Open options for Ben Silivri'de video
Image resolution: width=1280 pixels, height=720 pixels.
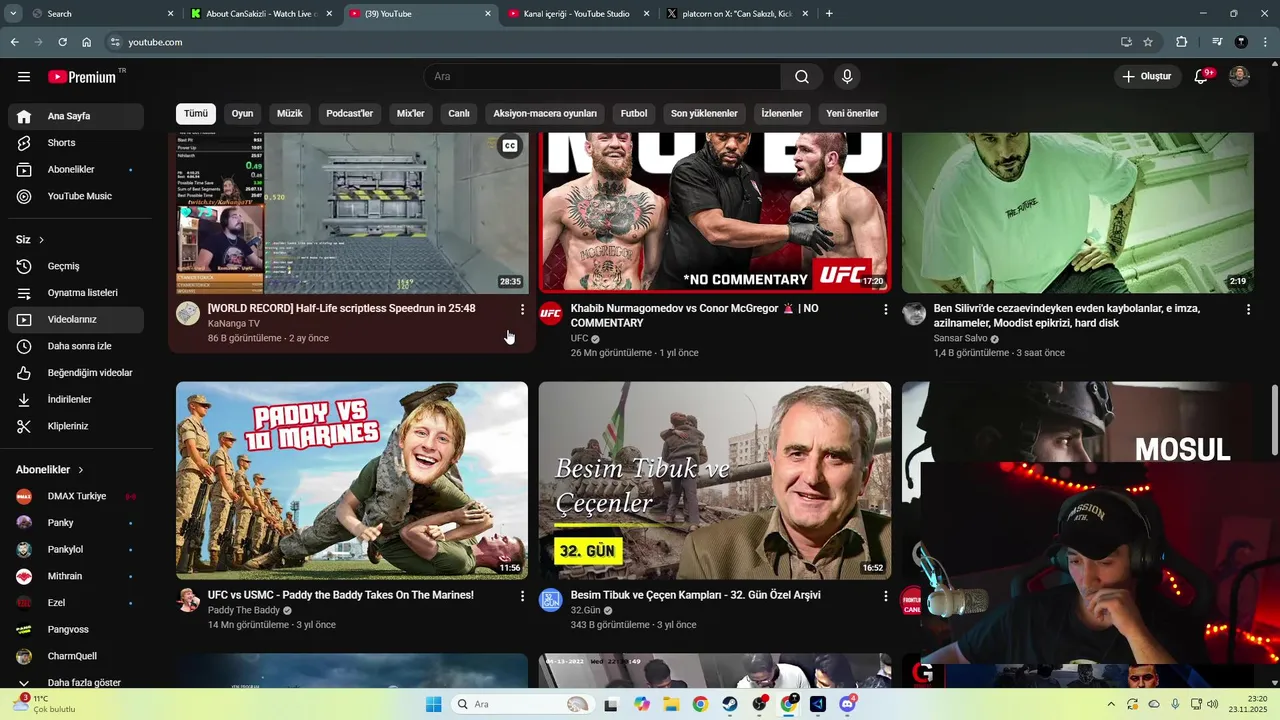[1248, 310]
